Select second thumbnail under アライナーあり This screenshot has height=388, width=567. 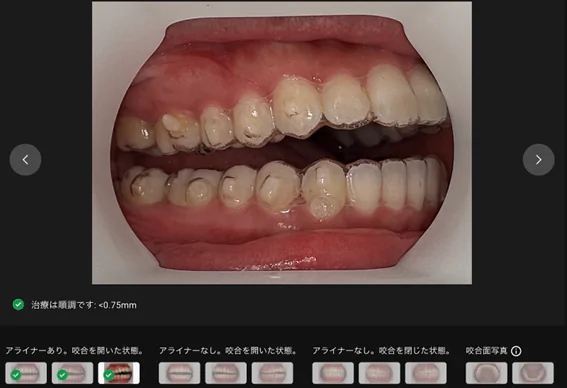point(72,373)
